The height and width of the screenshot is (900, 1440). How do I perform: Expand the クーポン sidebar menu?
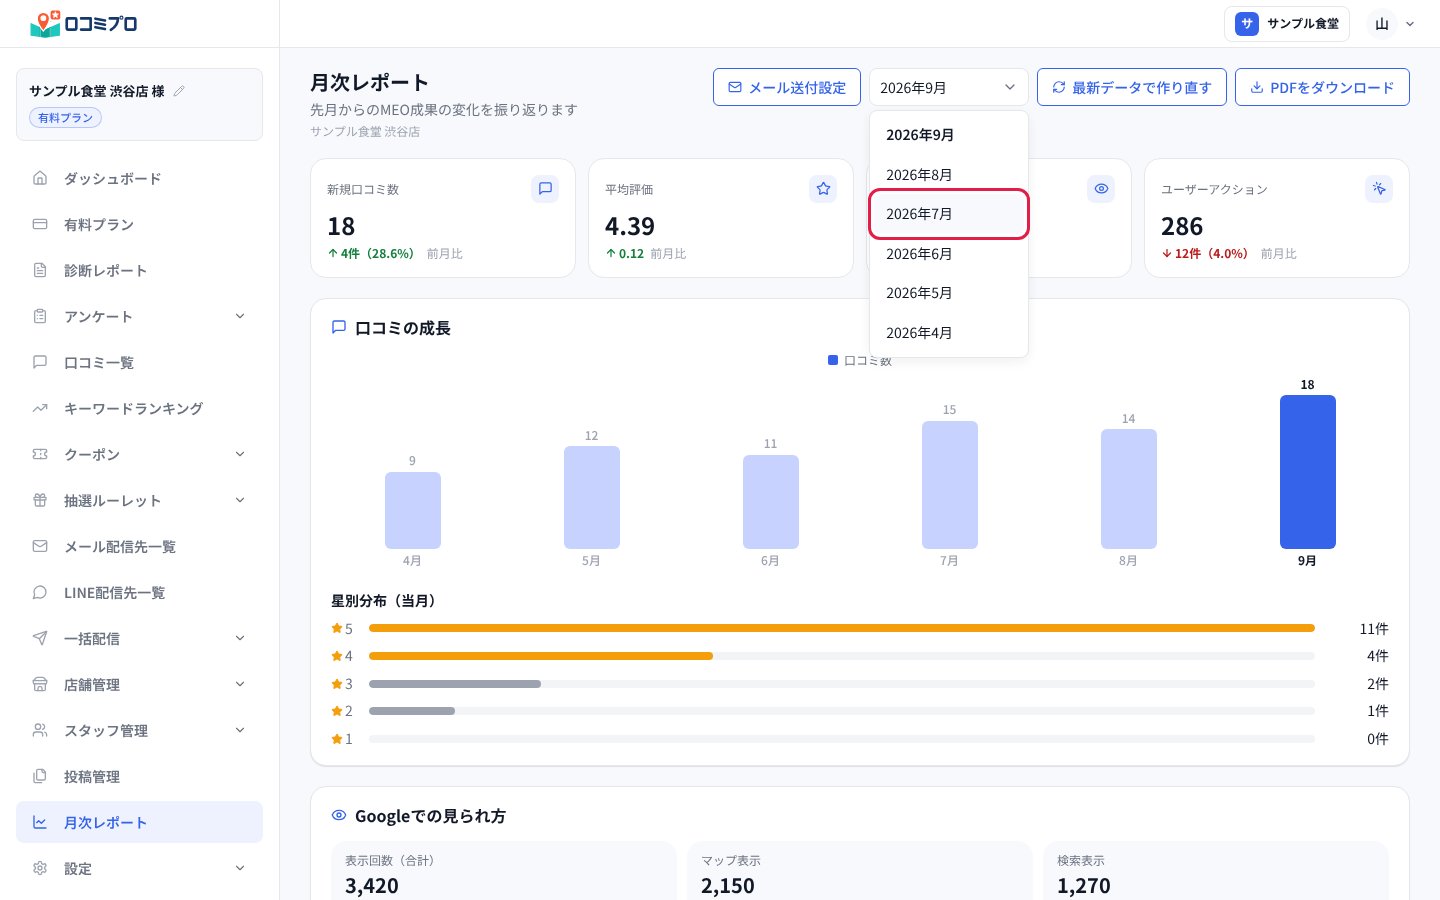[140, 454]
